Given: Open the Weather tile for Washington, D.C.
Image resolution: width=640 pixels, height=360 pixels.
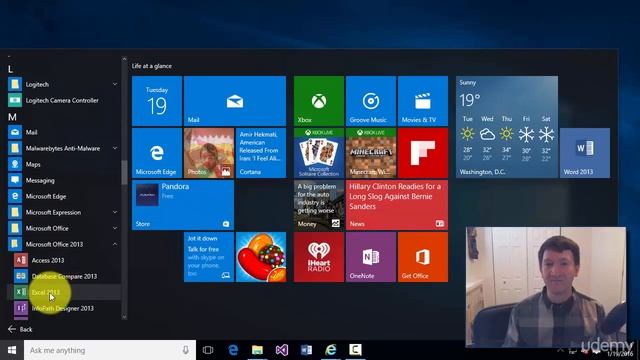Looking at the screenshot, I should click(507, 127).
